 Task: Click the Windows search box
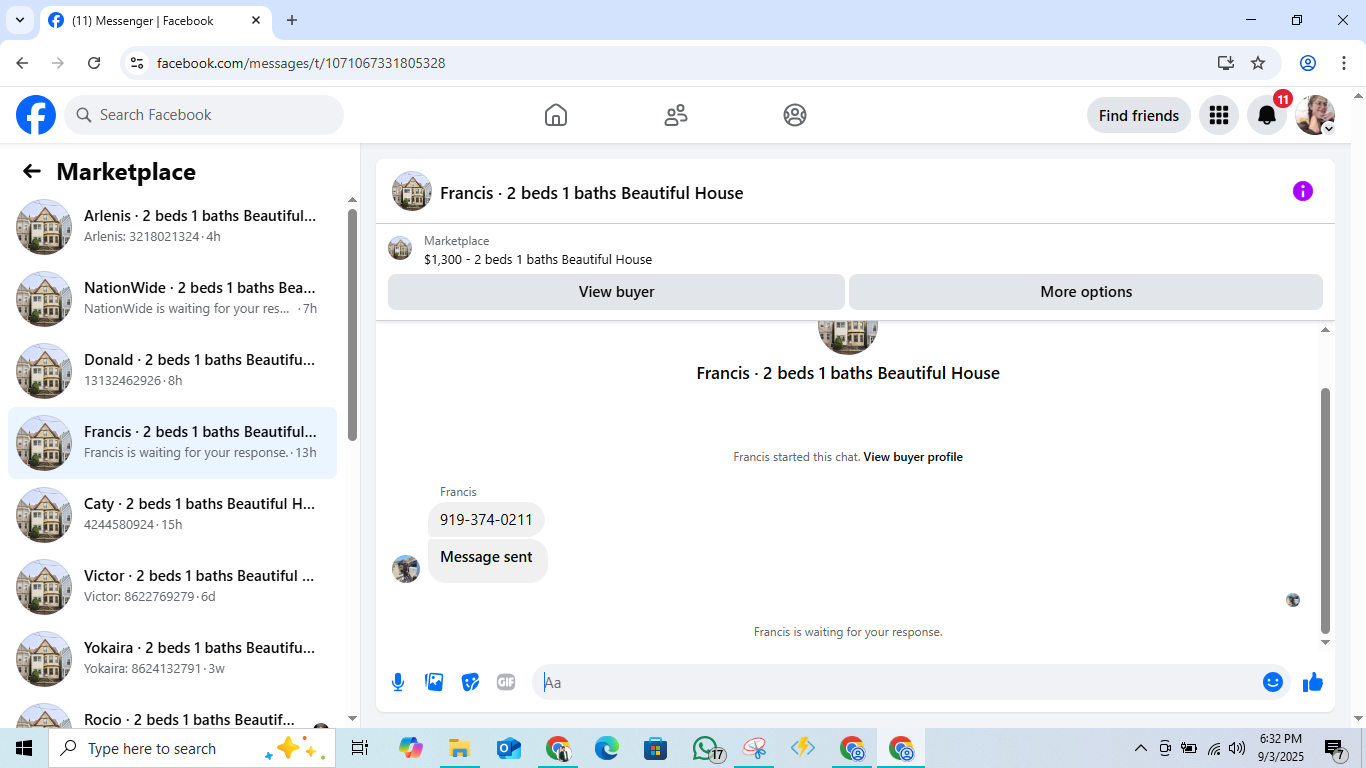tap(190, 748)
